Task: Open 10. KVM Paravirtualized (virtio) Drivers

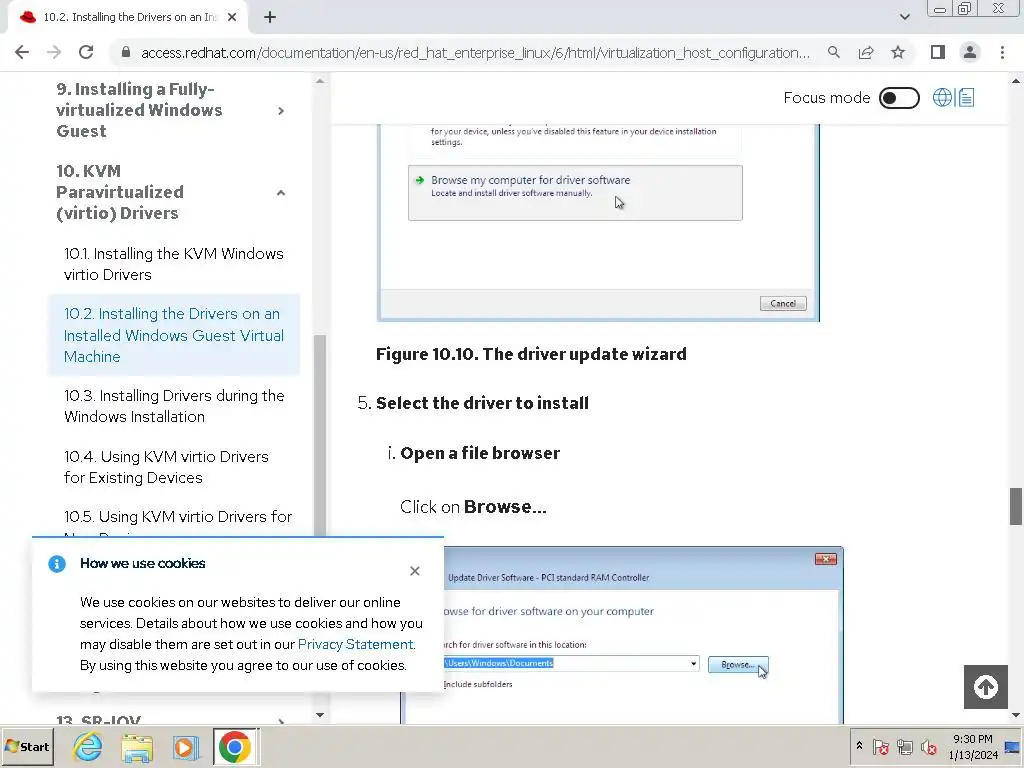Action: 120,192
